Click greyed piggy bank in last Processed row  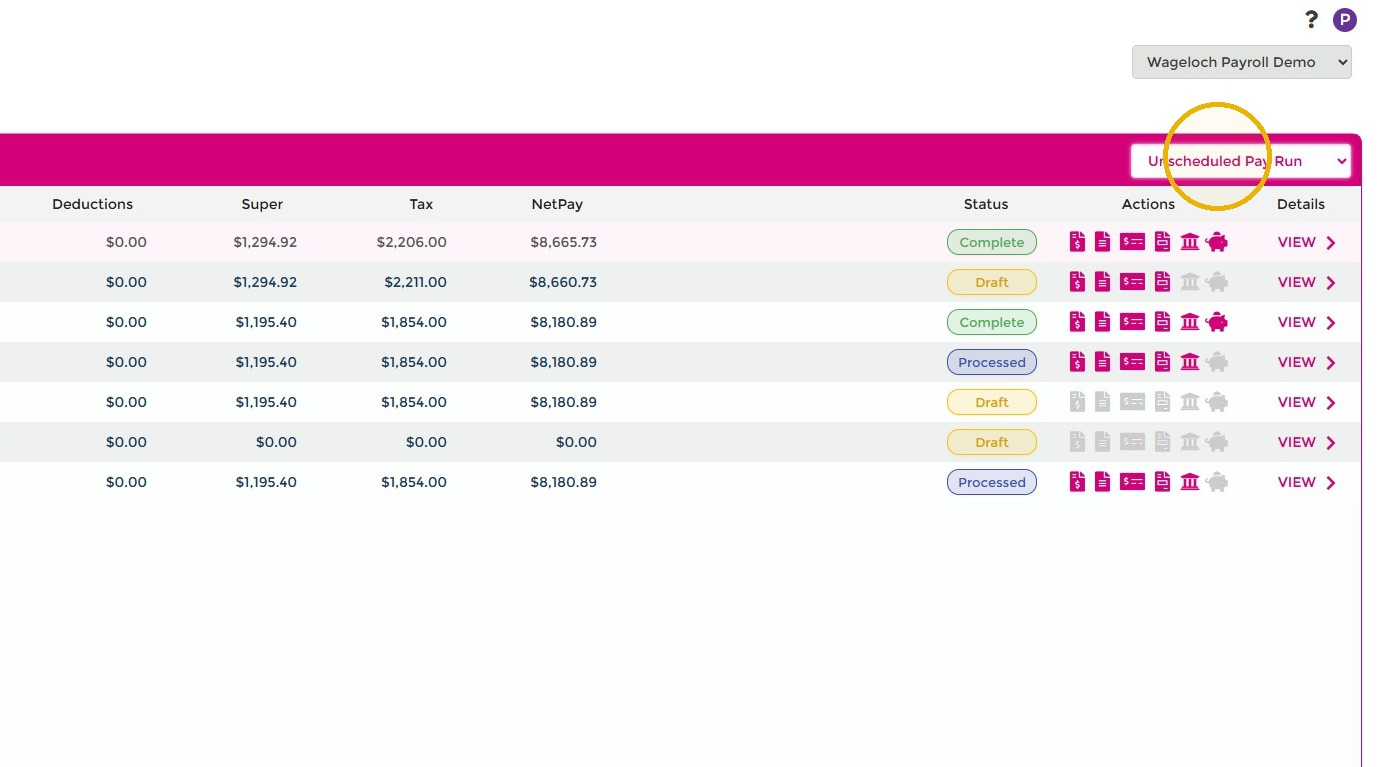point(1217,482)
